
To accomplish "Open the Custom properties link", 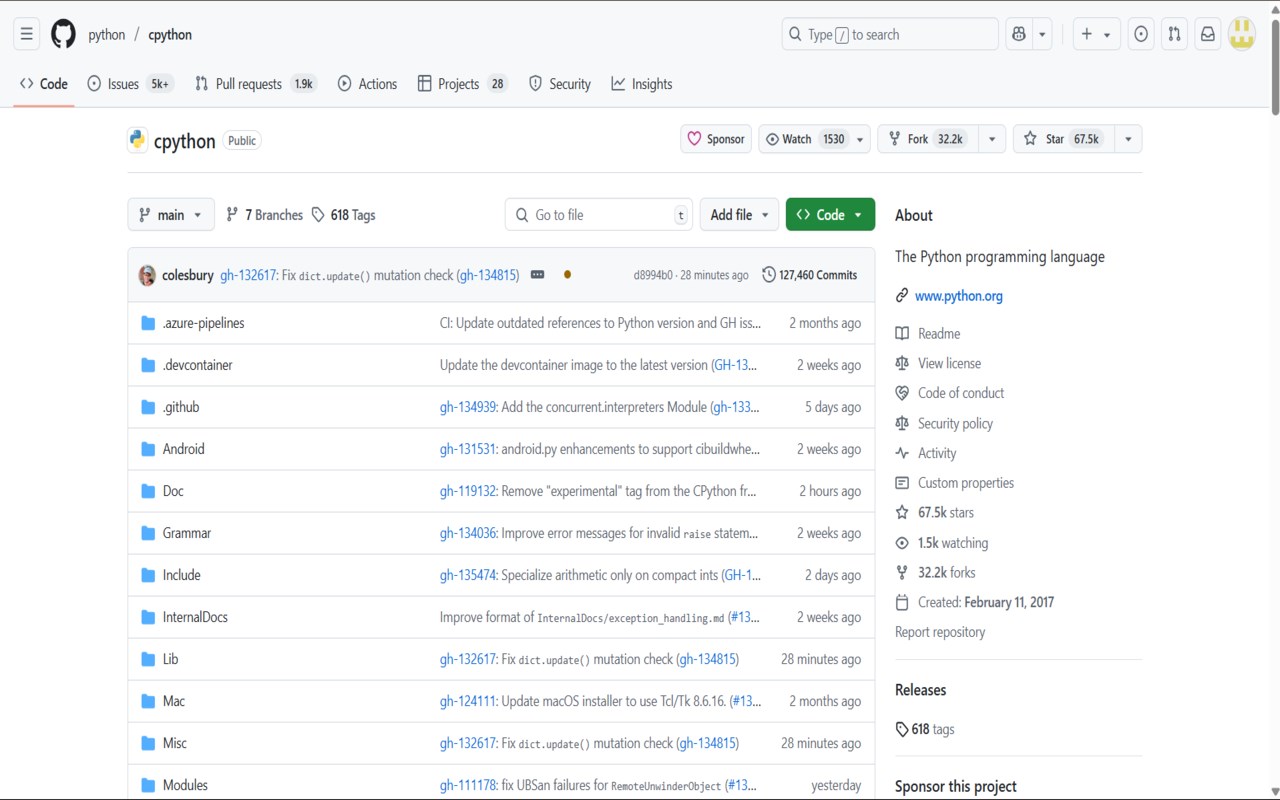I will coord(955,483).
